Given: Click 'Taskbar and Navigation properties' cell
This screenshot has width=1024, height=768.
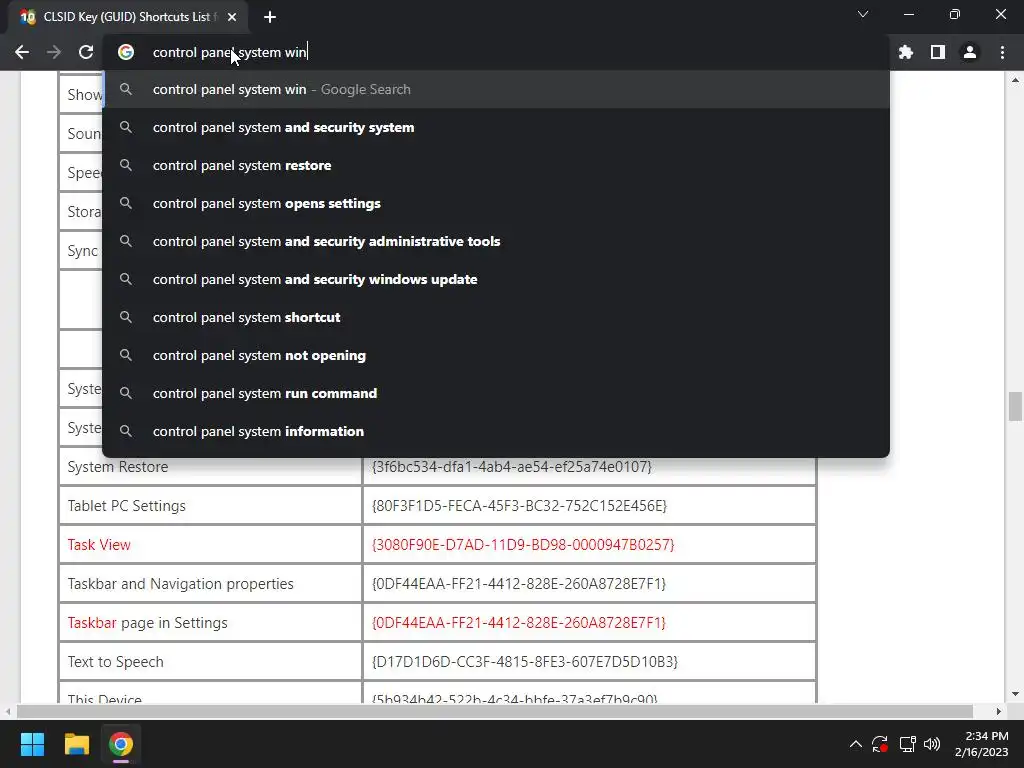Looking at the screenshot, I should [x=210, y=584].
